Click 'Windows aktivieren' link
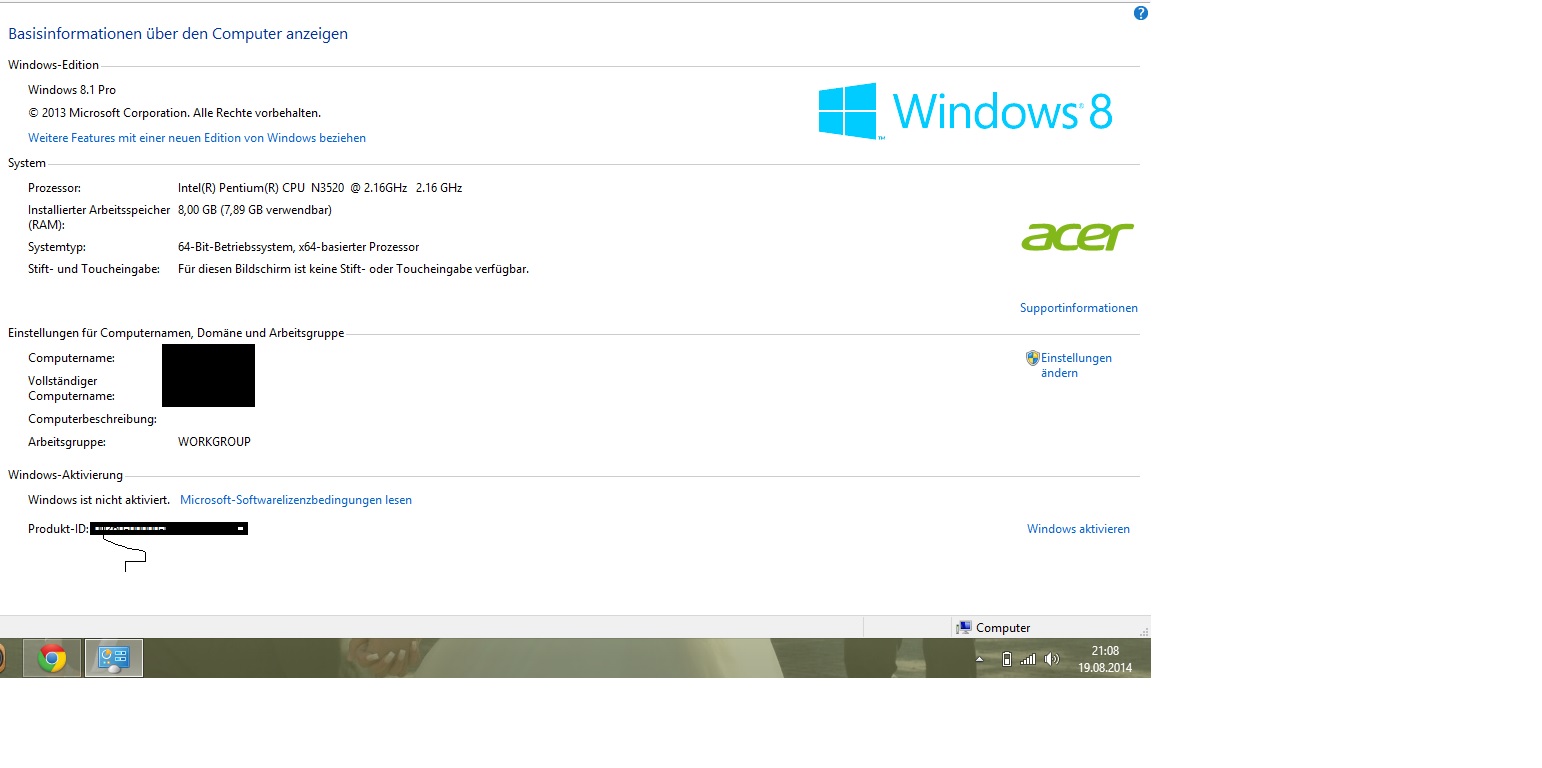Screen dimensions: 1542x768 click(1078, 529)
